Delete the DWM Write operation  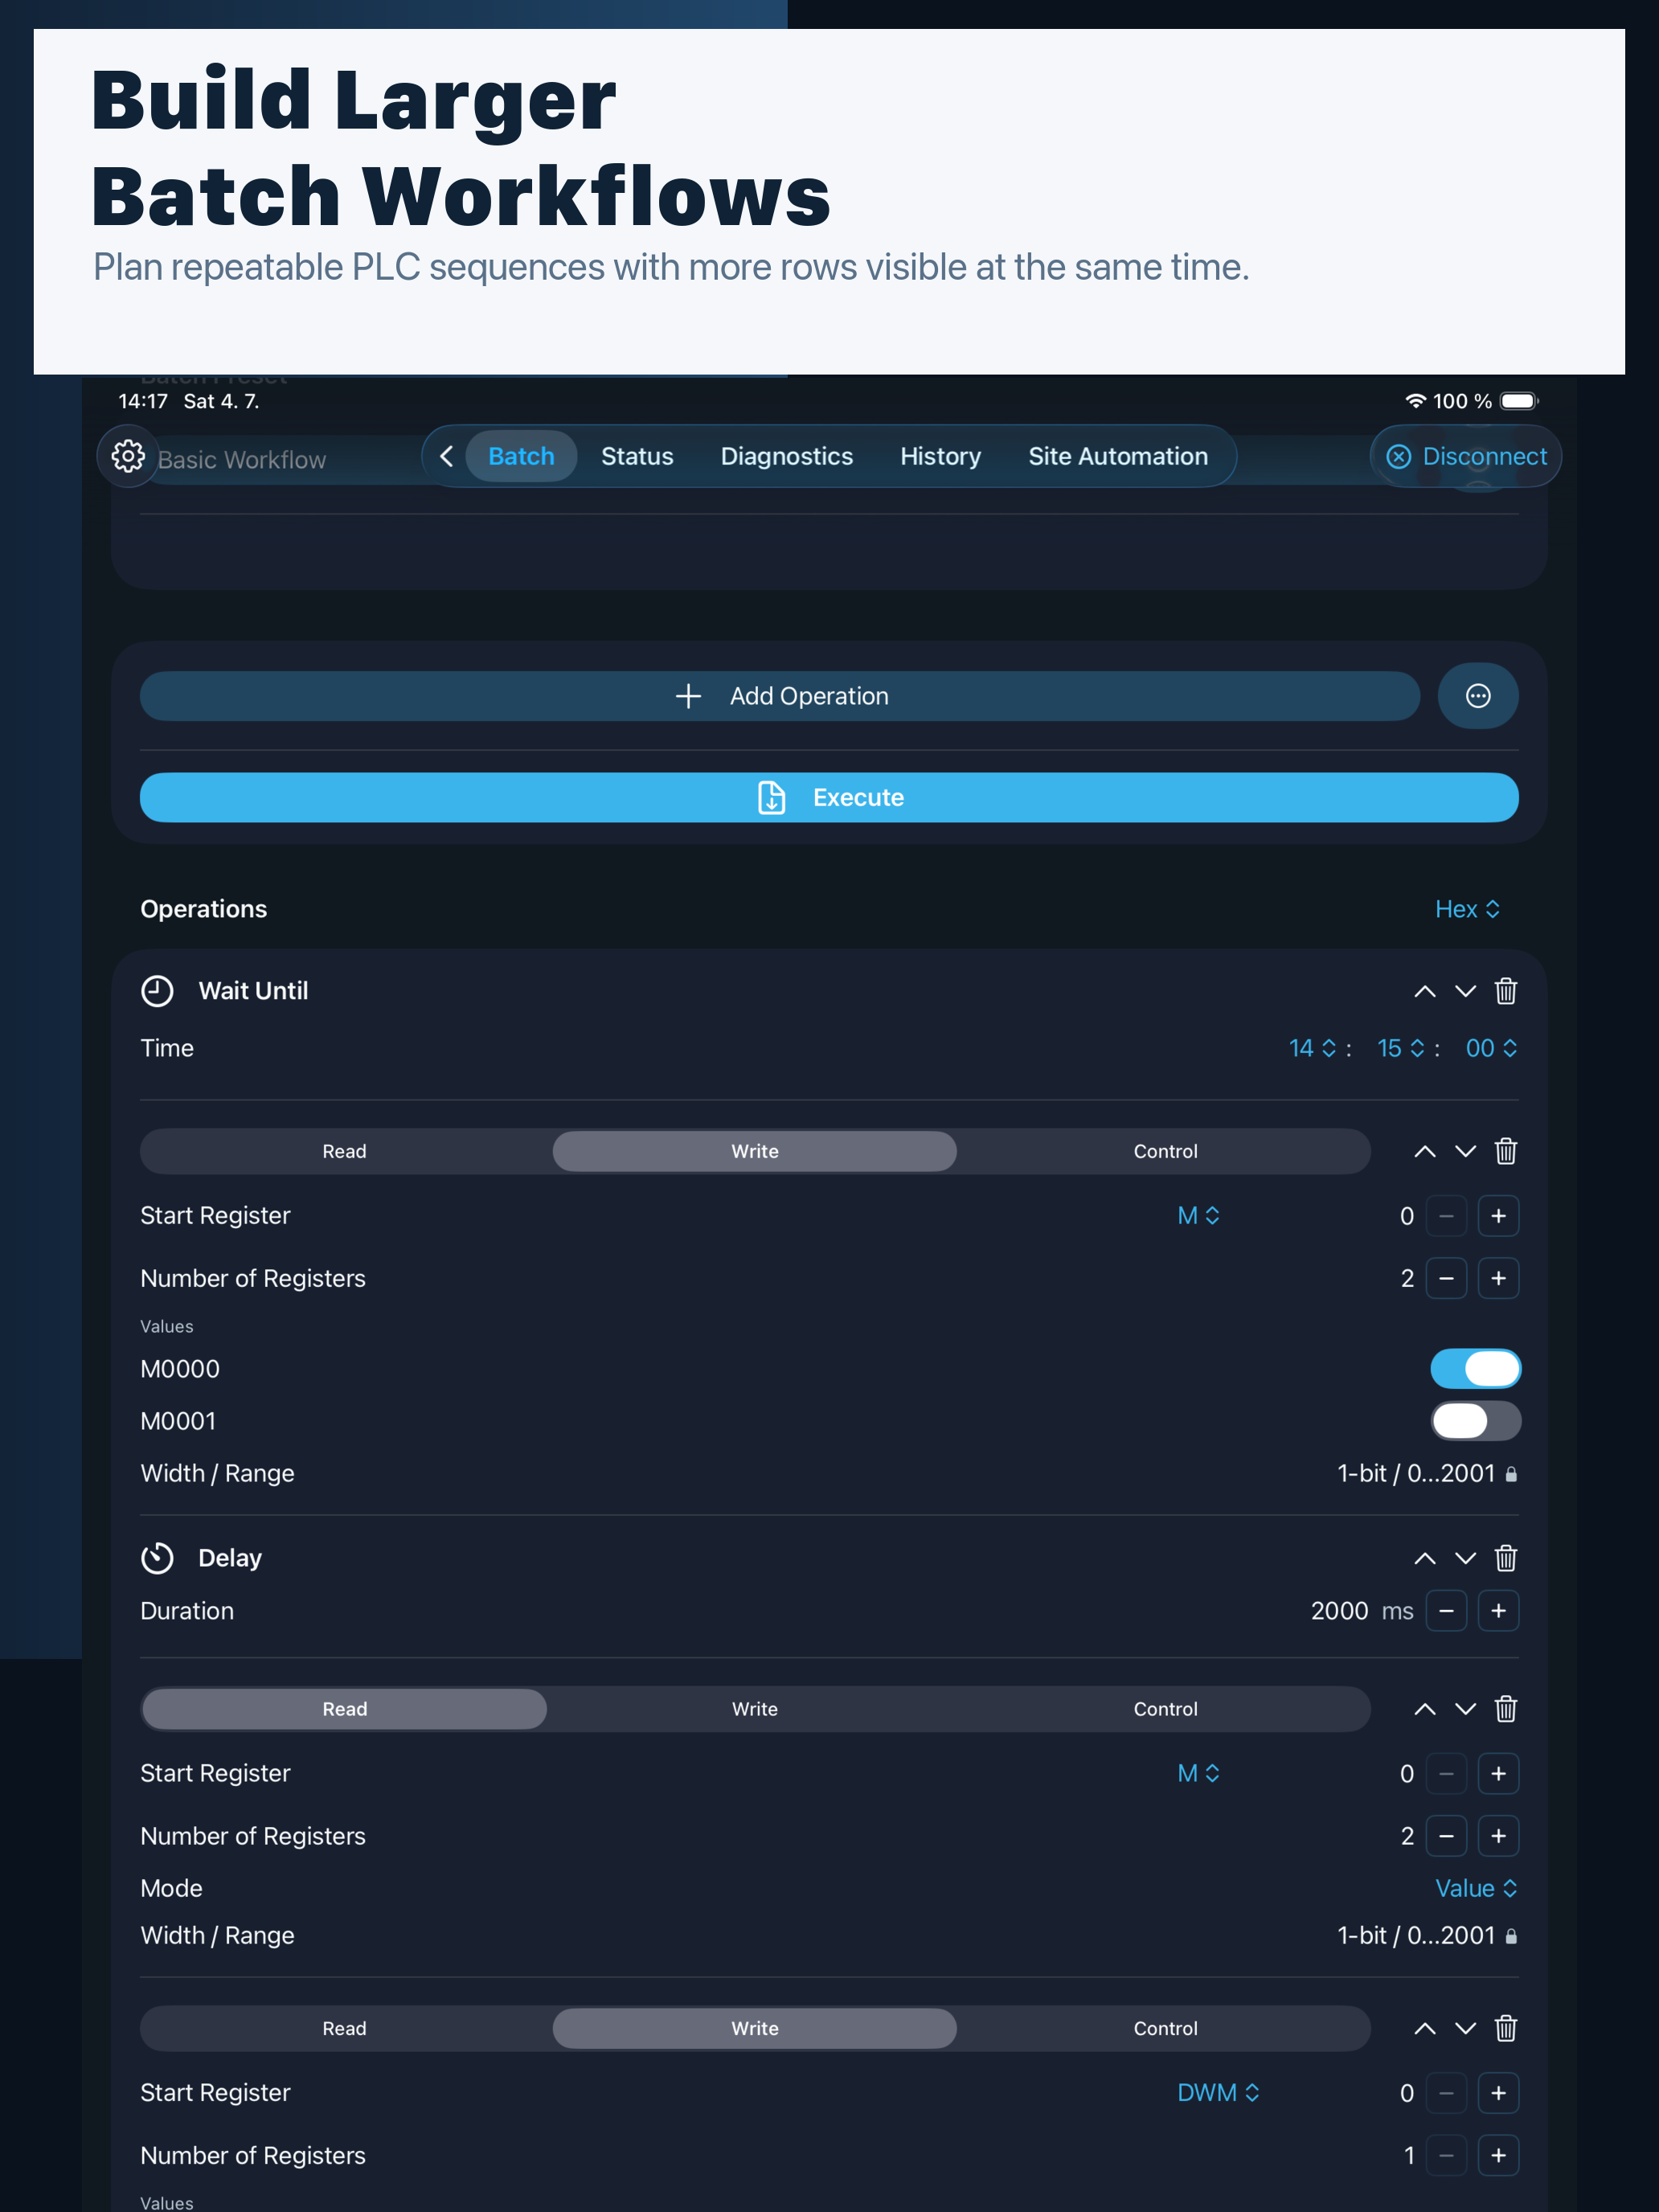(1505, 2028)
